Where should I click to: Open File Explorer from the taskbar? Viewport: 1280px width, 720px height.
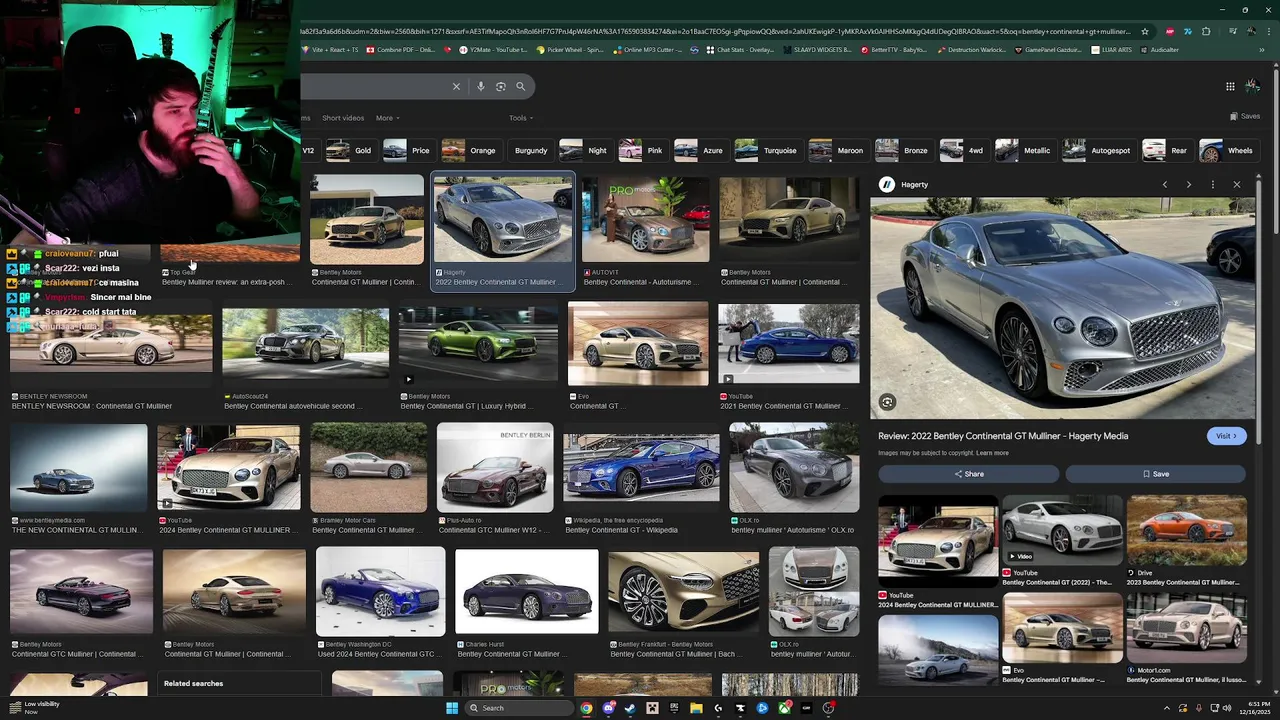tap(696, 708)
